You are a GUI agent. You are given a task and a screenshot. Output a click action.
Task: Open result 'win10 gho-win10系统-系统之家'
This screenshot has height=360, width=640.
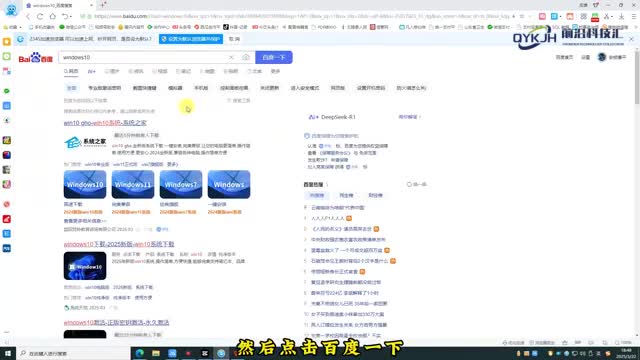[105, 123]
